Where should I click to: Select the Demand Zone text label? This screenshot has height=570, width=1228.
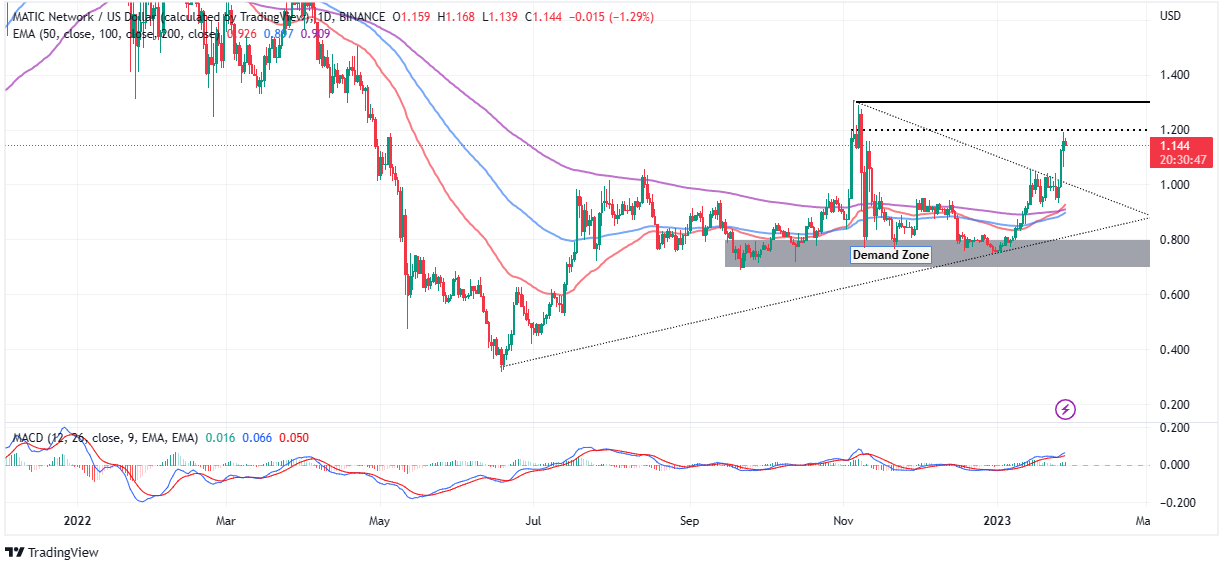tap(891, 255)
